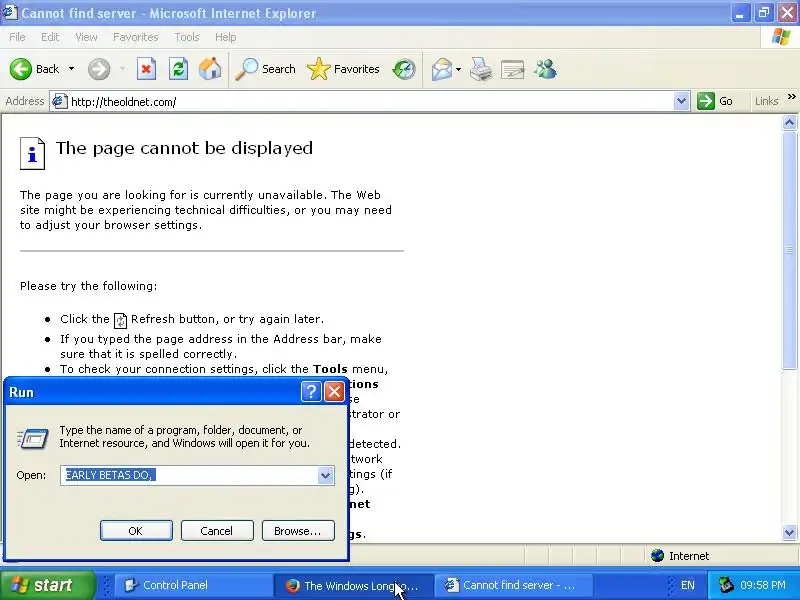Click the heading 'The page cannot be displayed'
Screen dimensions: 800x600
pos(184,148)
